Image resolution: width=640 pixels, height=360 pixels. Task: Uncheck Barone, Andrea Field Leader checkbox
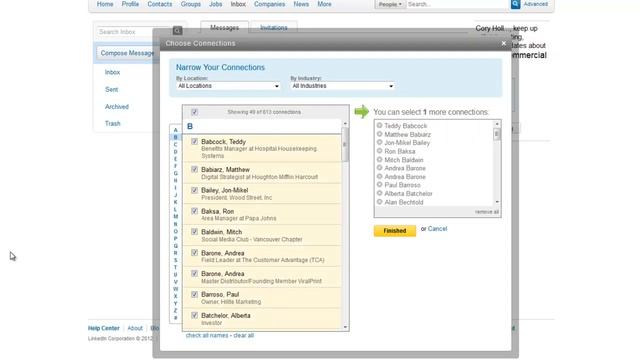(x=194, y=253)
